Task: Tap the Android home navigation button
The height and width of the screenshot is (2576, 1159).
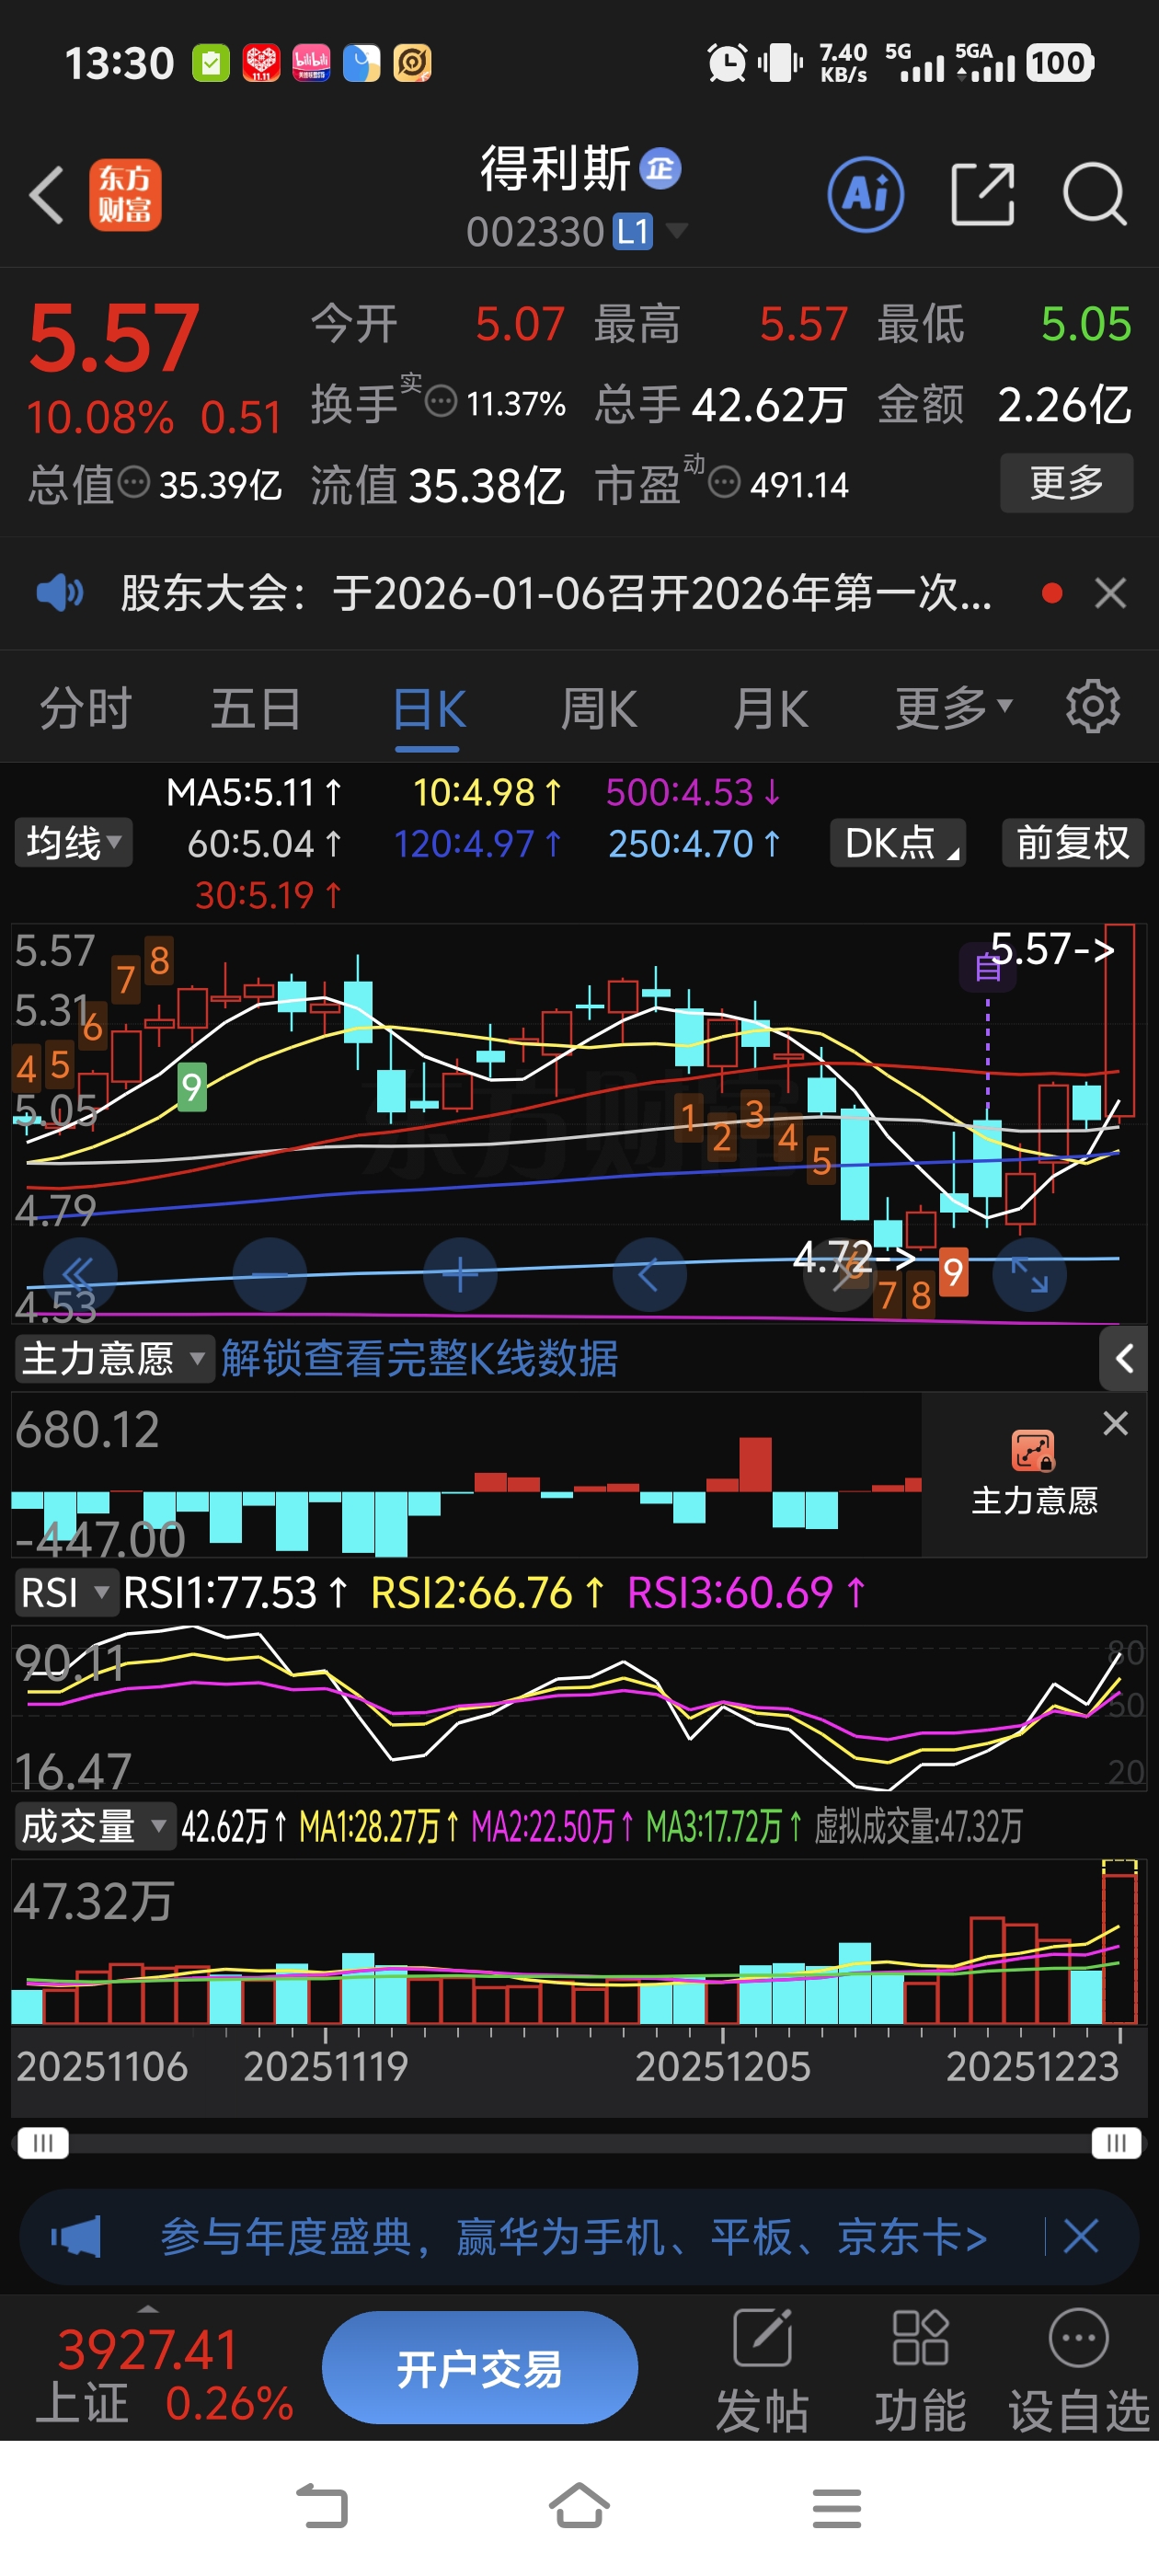Action: pyautogui.click(x=579, y=2507)
